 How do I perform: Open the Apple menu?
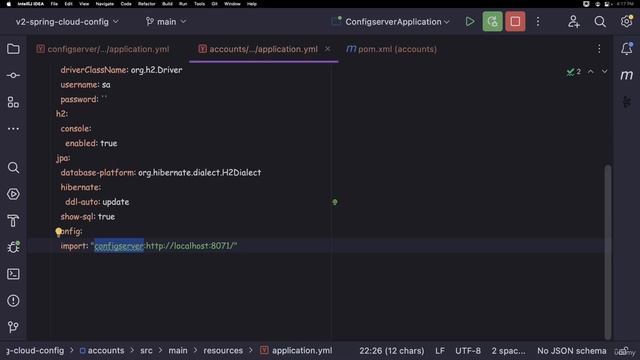[x=9, y=4]
